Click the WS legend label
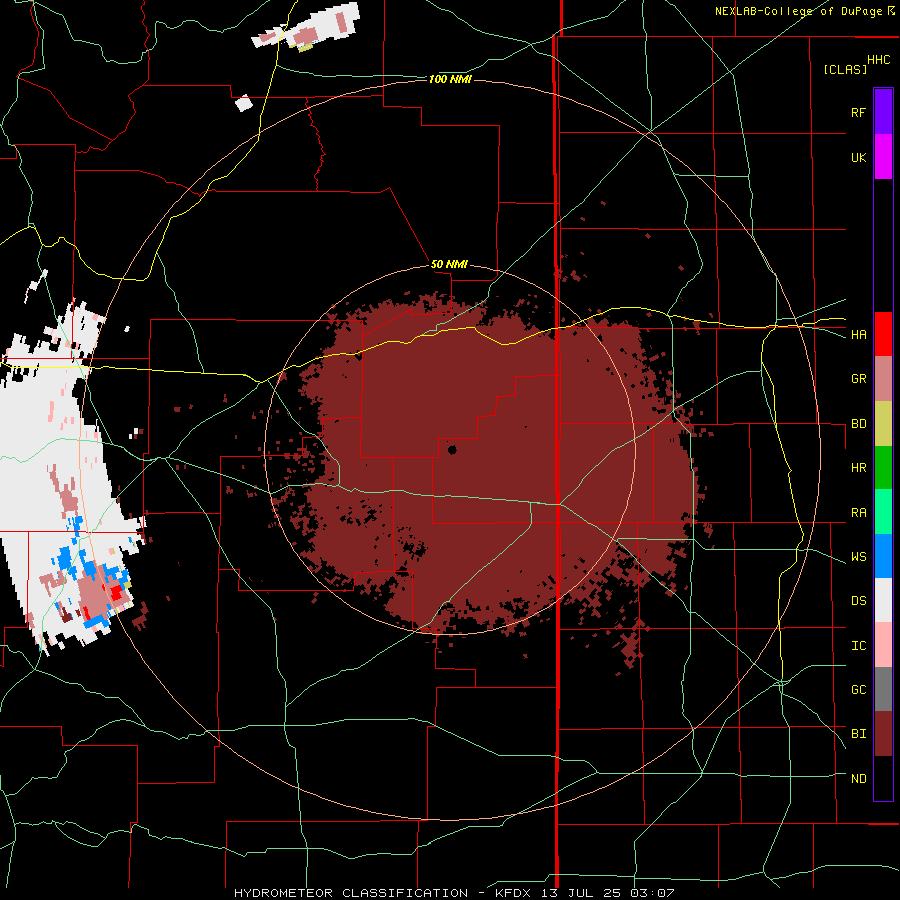900x900 pixels. 858,557
